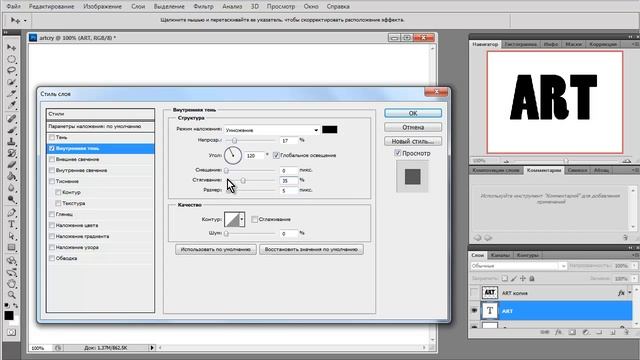This screenshot has width=640, height=360.
Task: Select the Brush tool
Action: coord(11,131)
